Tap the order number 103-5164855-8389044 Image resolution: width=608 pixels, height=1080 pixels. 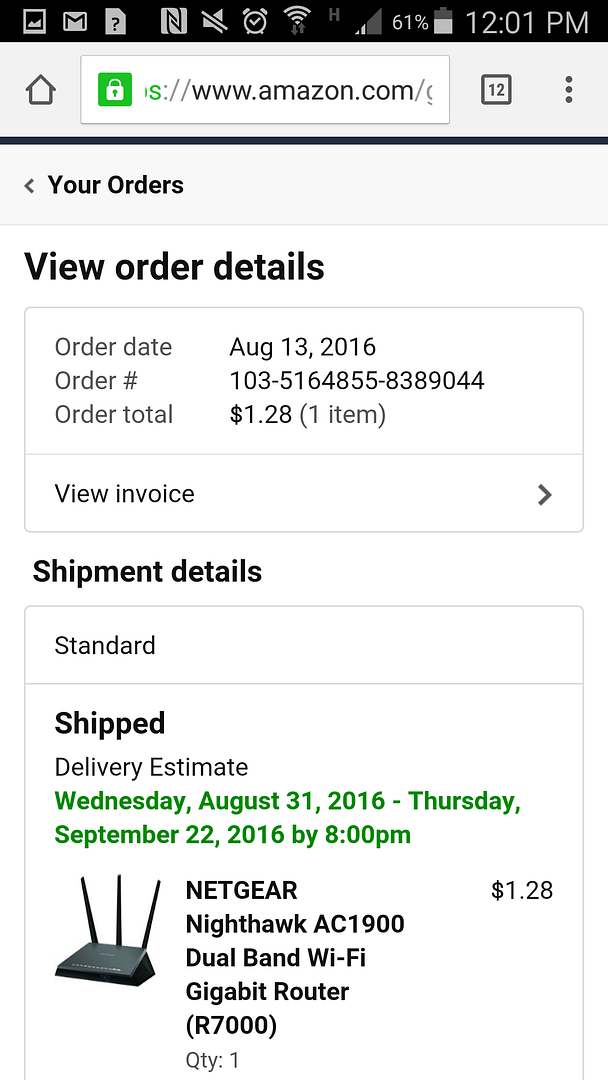(356, 381)
